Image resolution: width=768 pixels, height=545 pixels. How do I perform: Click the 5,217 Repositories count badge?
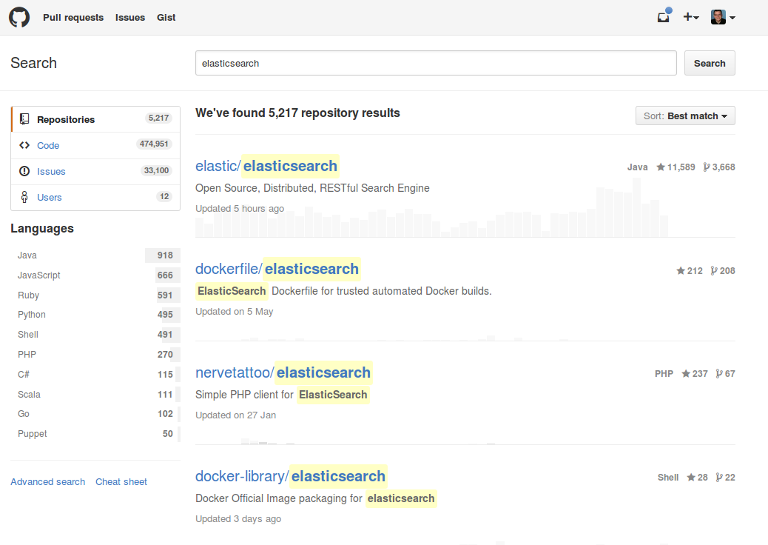(158, 118)
